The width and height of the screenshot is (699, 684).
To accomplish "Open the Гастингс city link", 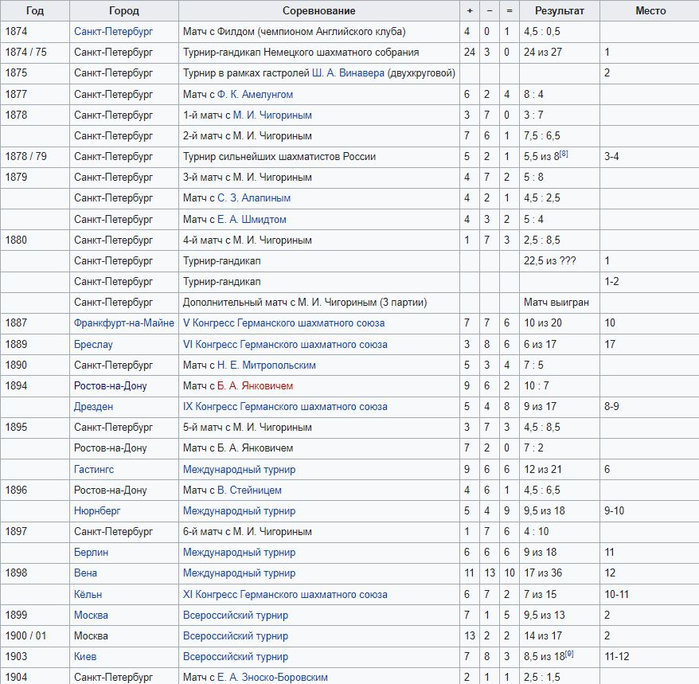I will pyautogui.click(x=94, y=470).
